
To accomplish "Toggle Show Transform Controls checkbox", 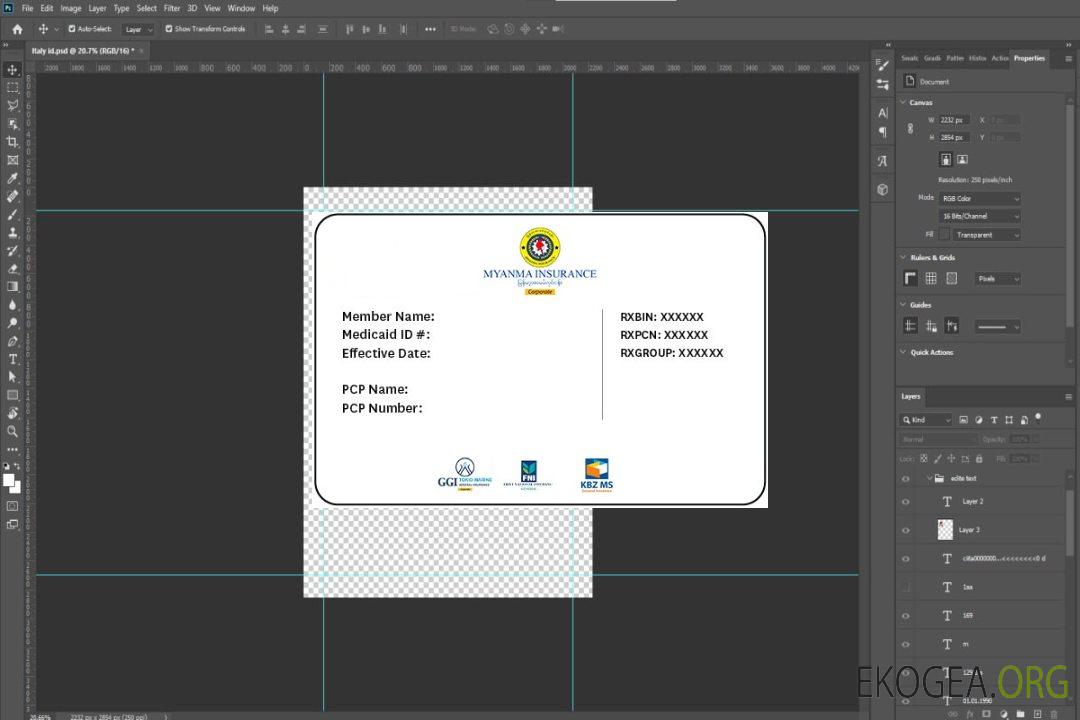I will click(x=169, y=29).
